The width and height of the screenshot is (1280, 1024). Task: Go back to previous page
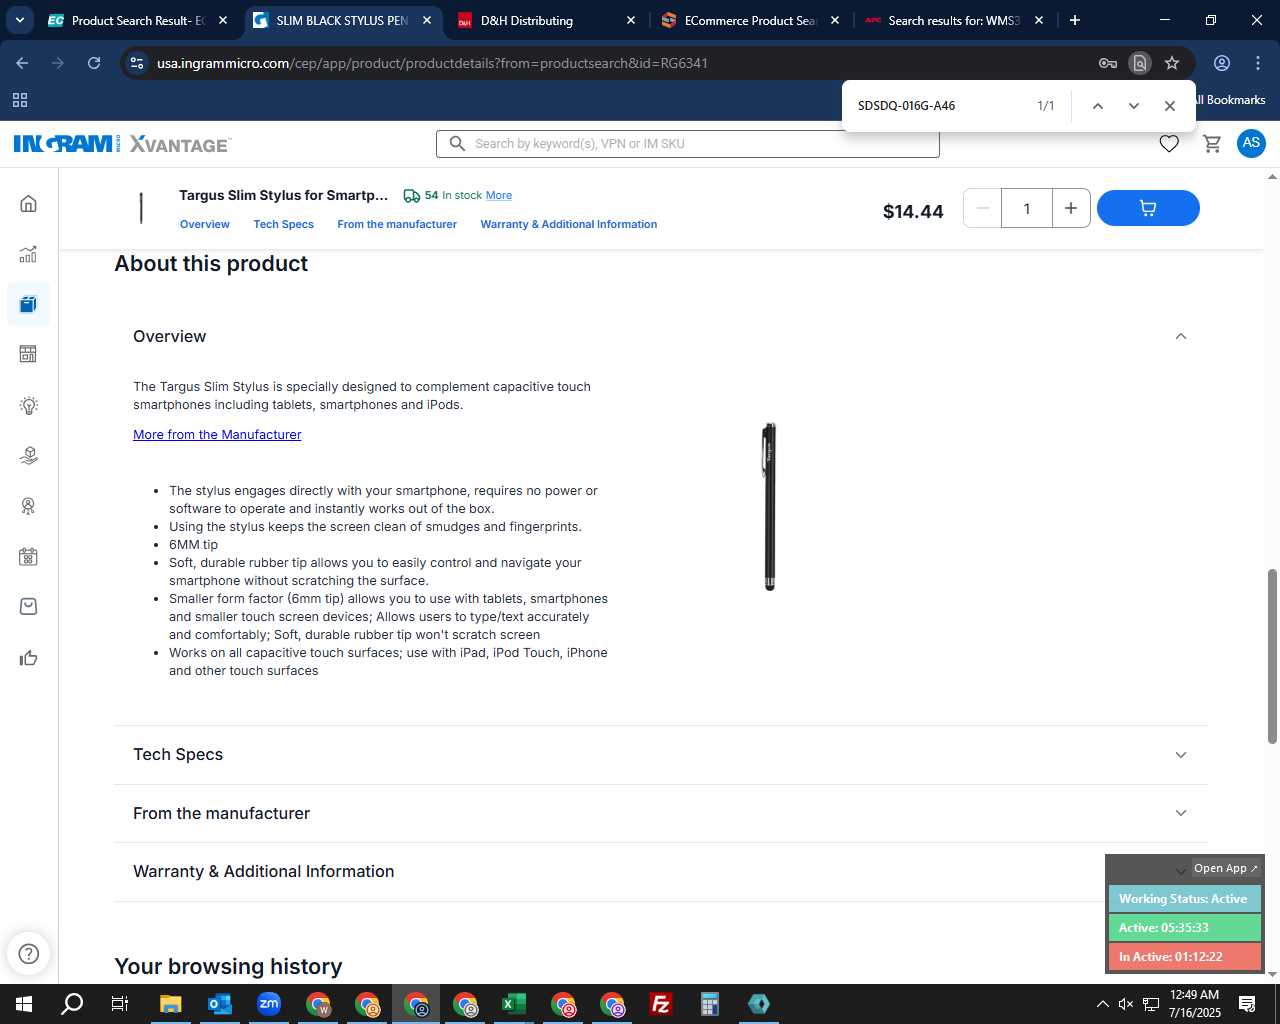tap(22, 63)
